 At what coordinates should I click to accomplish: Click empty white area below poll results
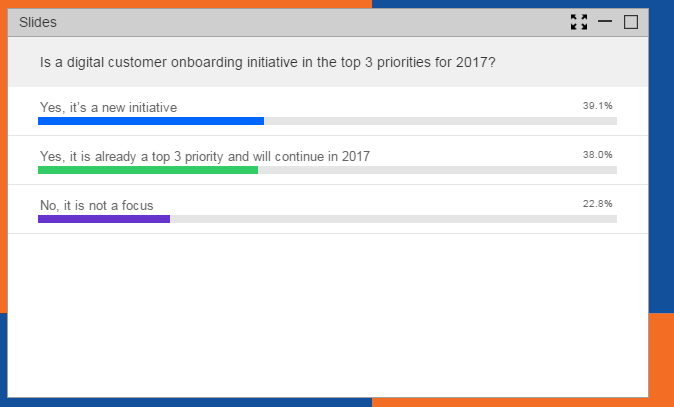(328, 315)
